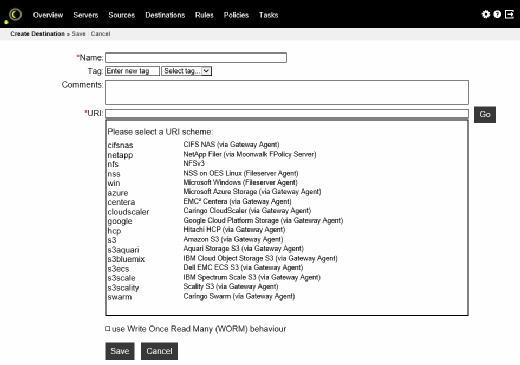Open the Sources menu item
Image resolution: width=520 pixels, height=365 pixels.
(x=122, y=15)
